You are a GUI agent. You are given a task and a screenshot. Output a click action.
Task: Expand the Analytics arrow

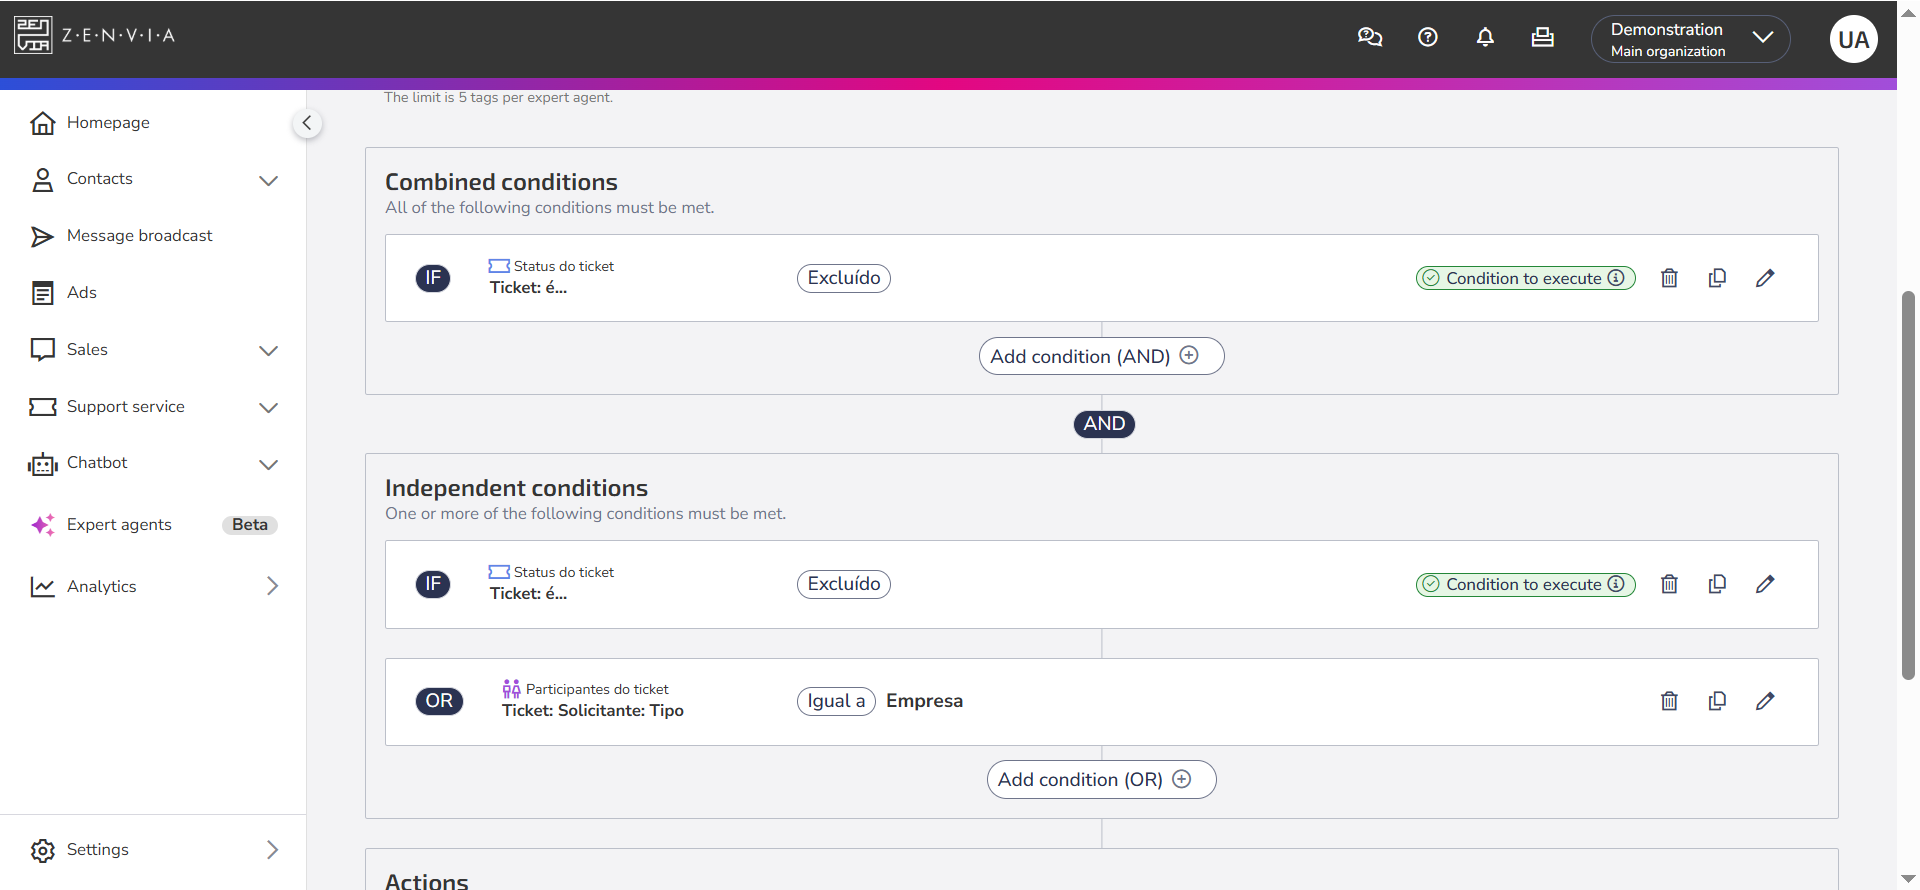272,586
